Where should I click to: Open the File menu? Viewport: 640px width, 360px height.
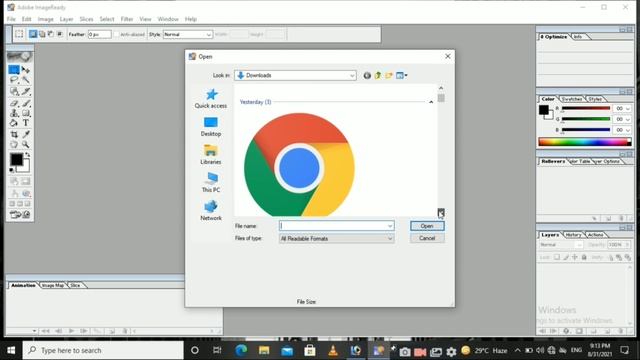[11, 19]
